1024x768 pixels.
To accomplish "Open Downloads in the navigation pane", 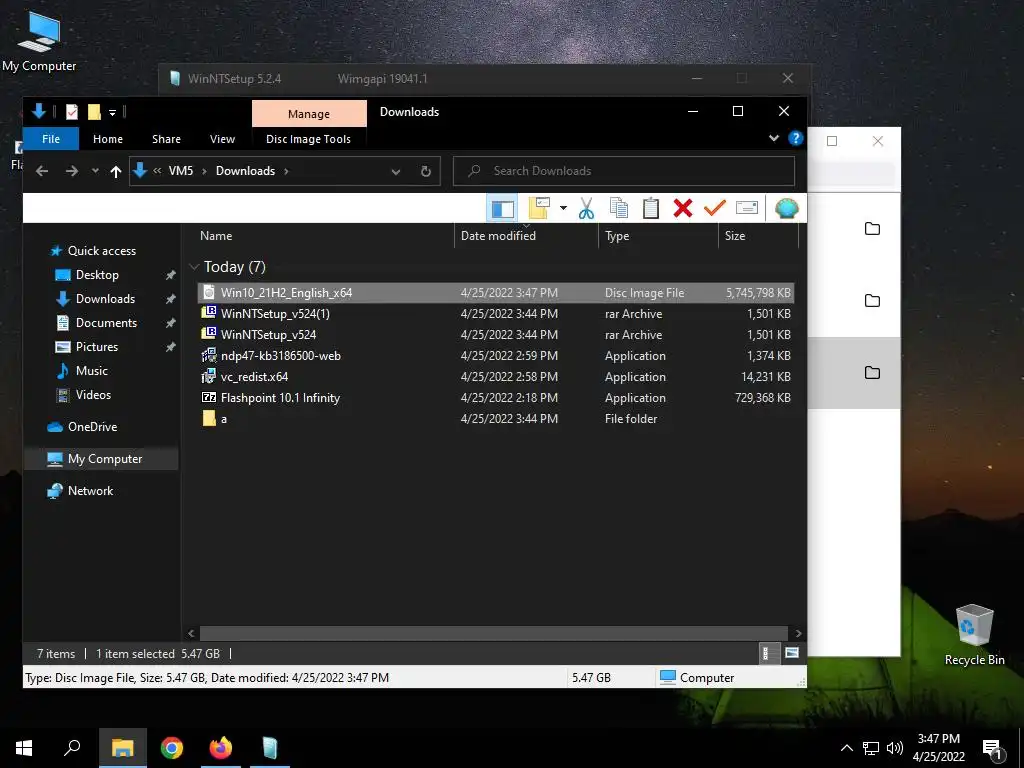I will [105, 299].
